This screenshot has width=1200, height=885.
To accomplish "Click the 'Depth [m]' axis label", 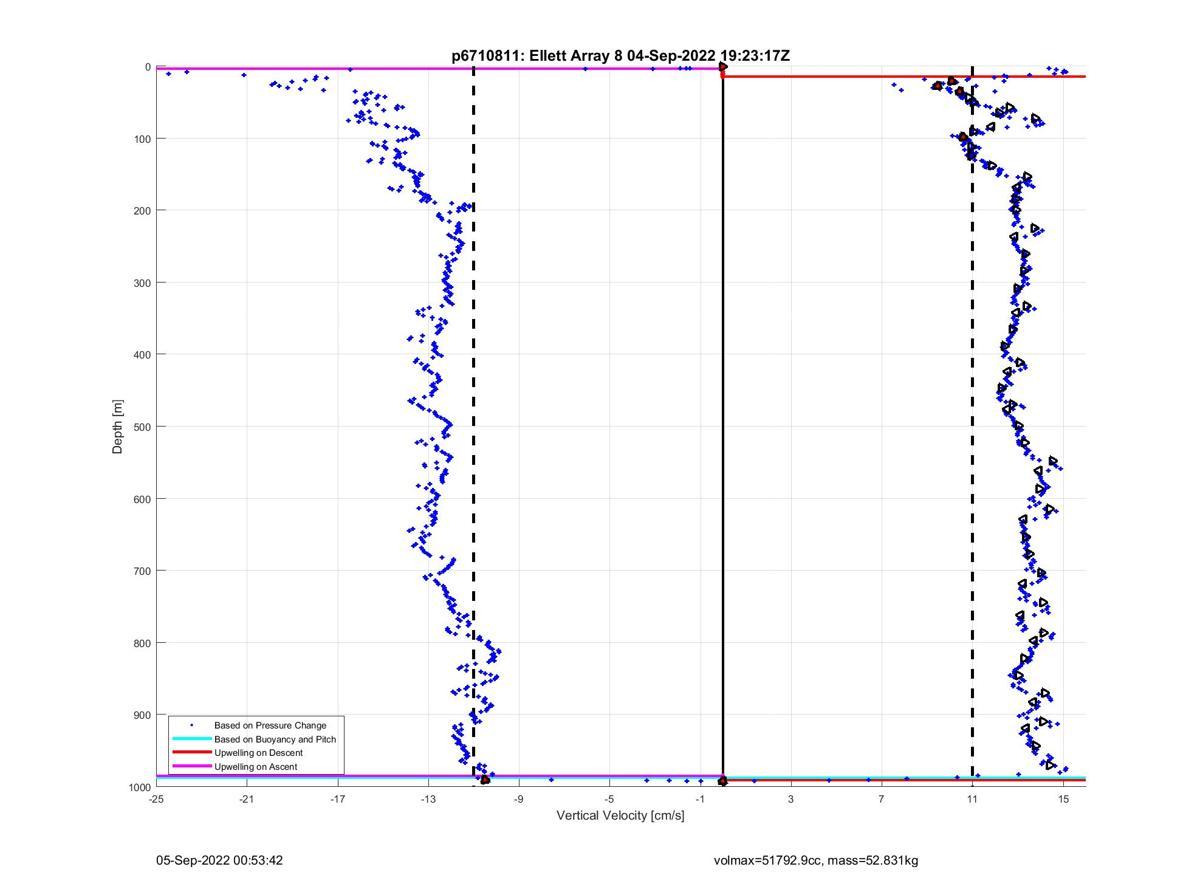I will click(118, 427).
